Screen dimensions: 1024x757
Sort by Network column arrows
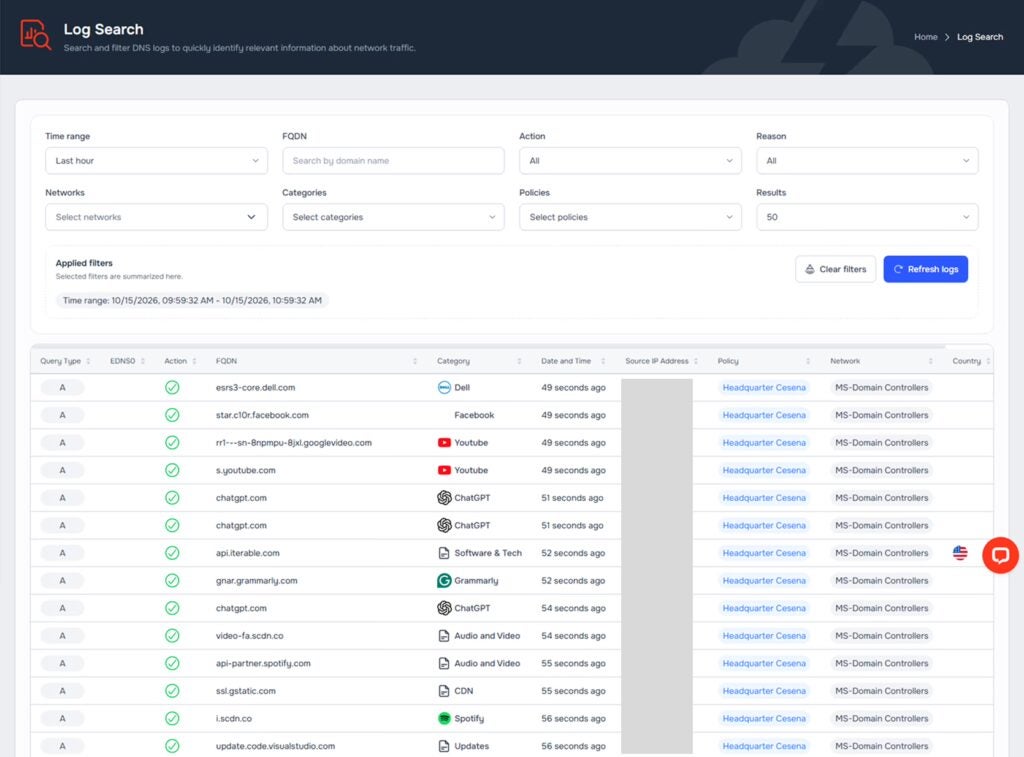tap(931, 361)
